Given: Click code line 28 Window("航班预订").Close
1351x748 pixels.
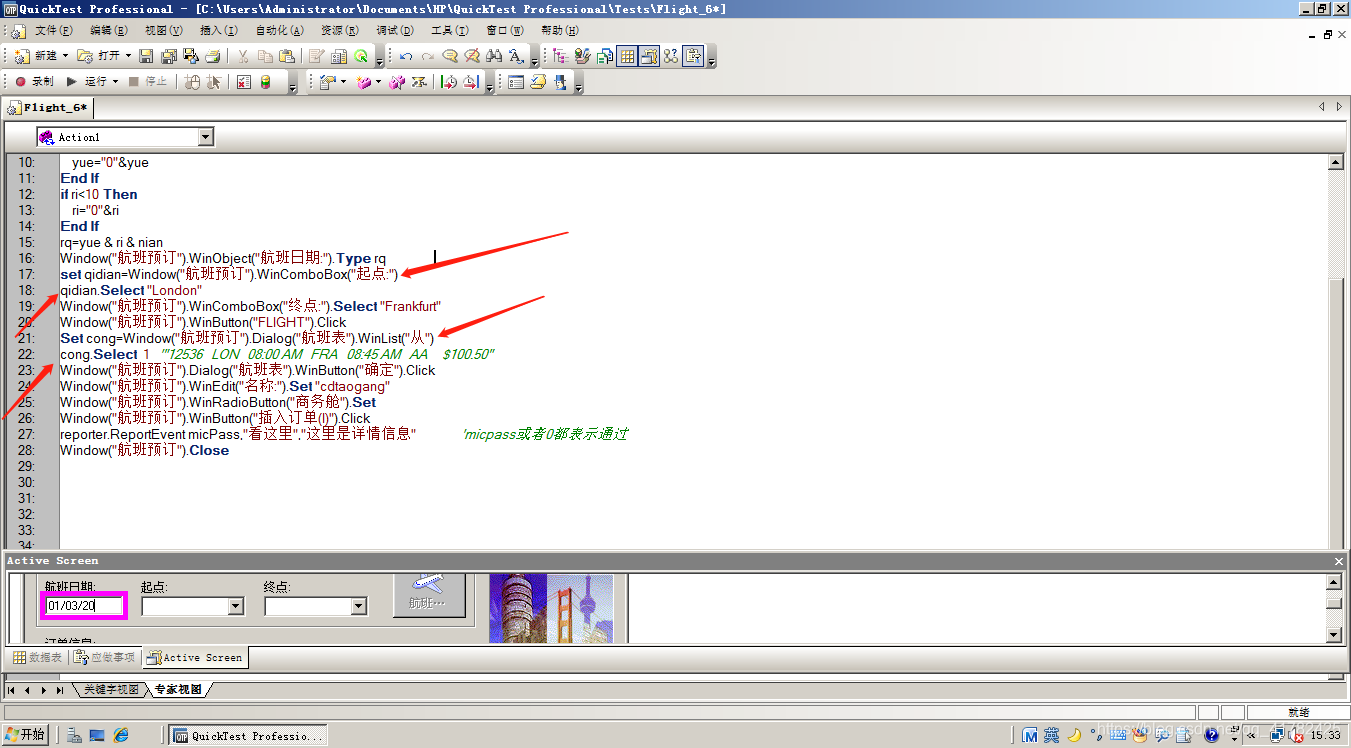Looking at the screenshot, I should click(x=144, y=450).
